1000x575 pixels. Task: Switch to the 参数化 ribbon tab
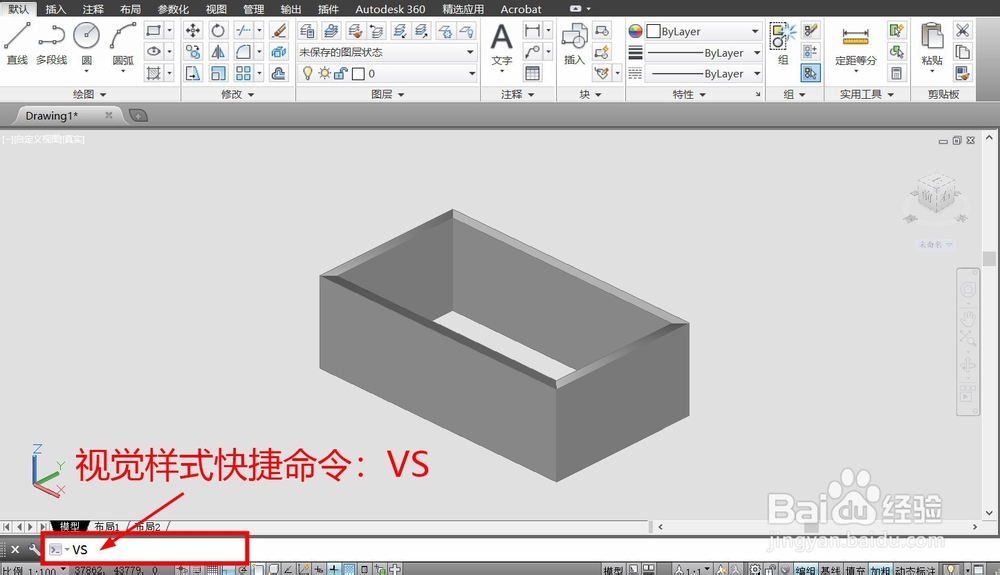point(173,9)
